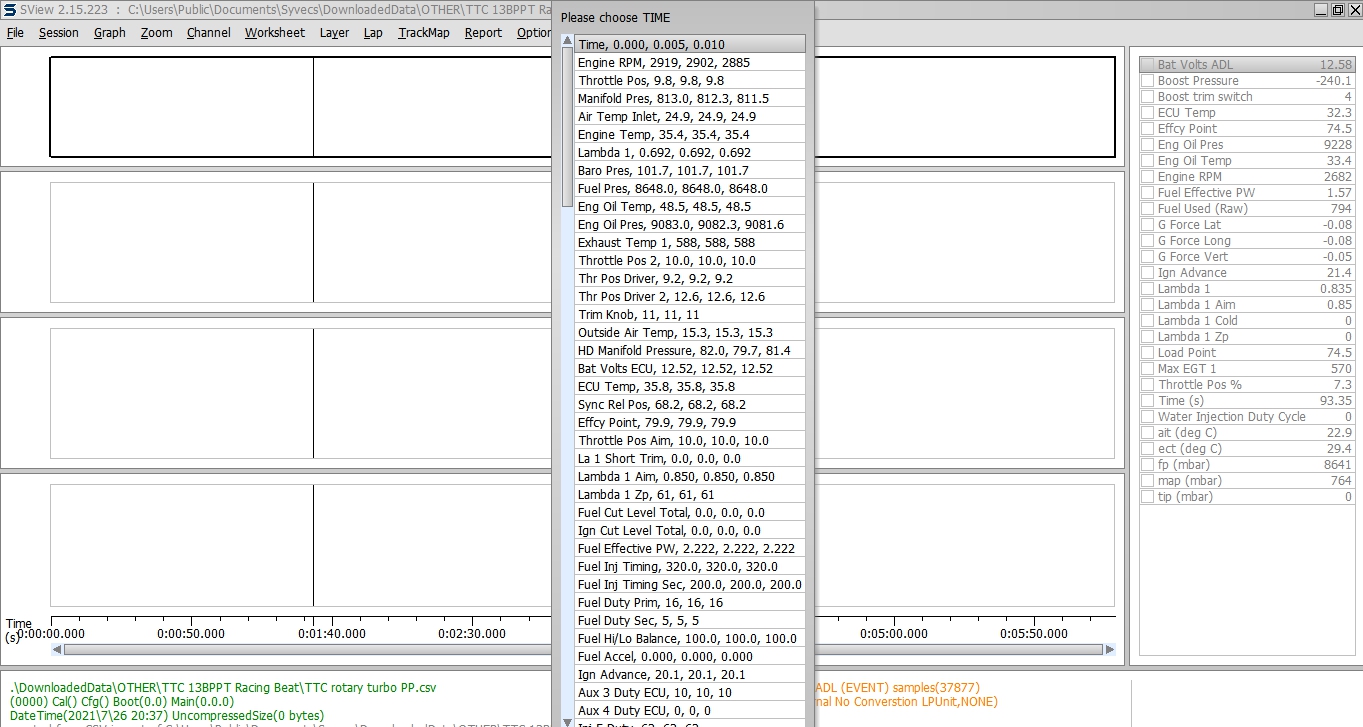Check the Water Injection Duty Cycle box
The height and width of the screenshot is (727, 1363).
[x=1147, y=417]
